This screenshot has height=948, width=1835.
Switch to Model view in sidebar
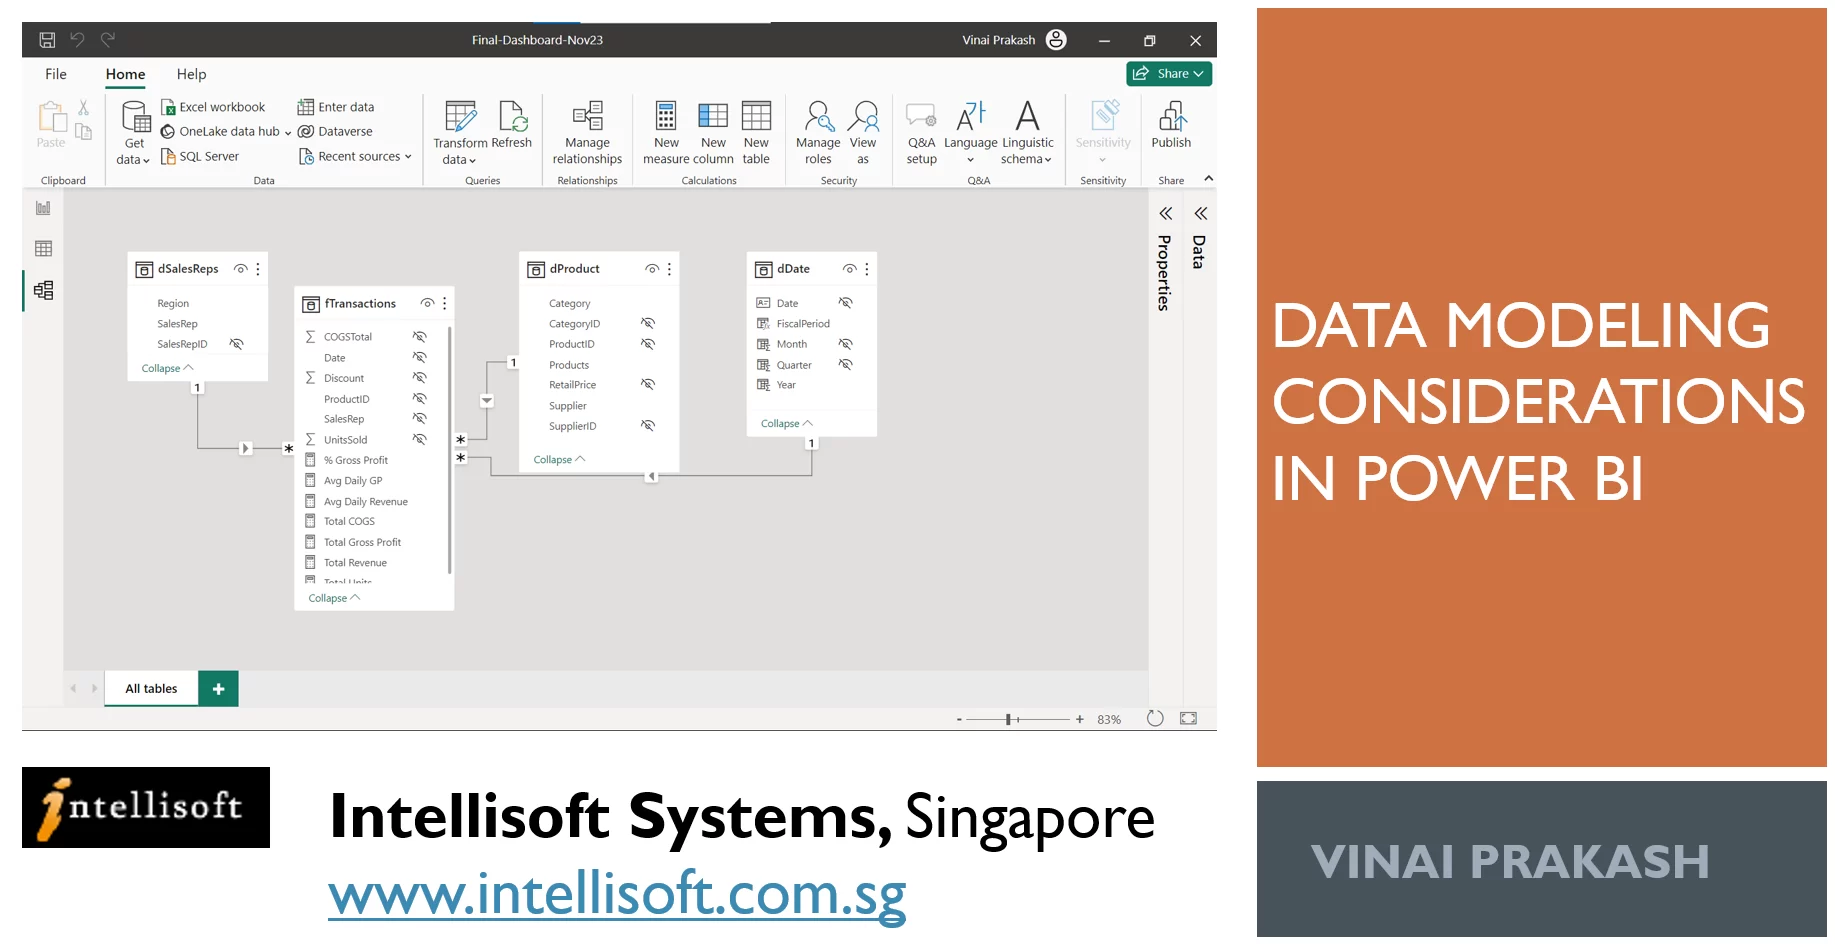pos(43,290)
